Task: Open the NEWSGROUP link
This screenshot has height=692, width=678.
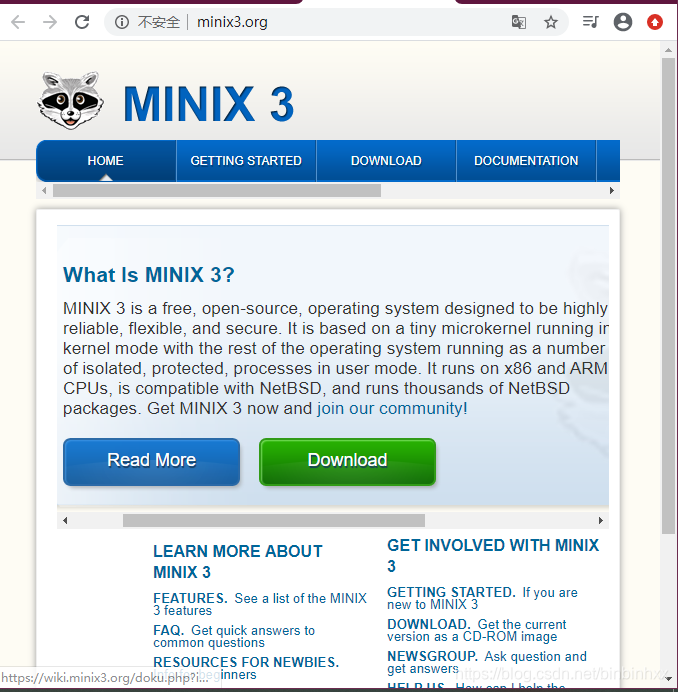Action: click(x=433, y=656)
